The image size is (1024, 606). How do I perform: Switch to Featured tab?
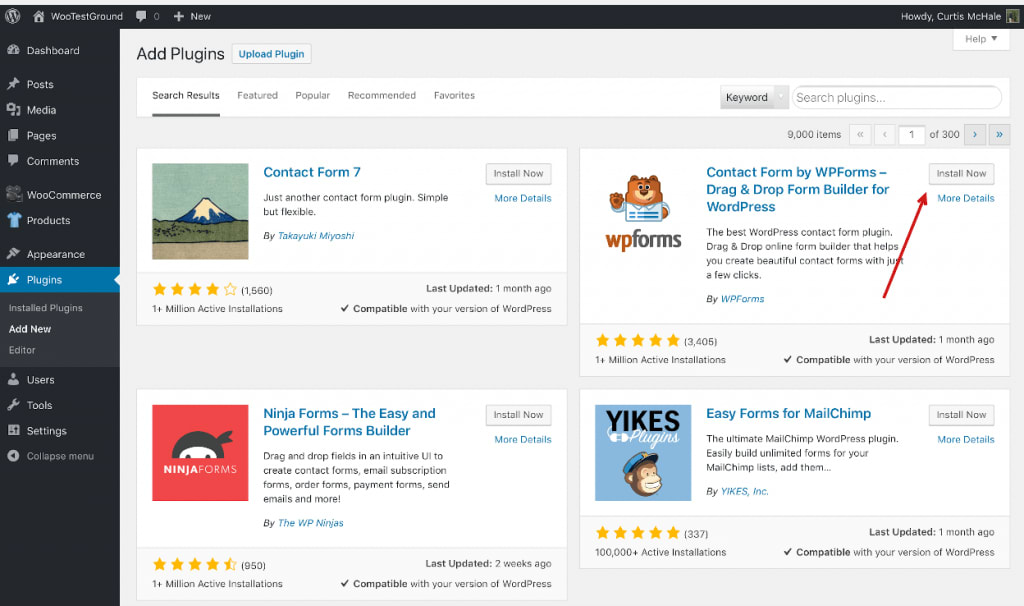(257, 95)
